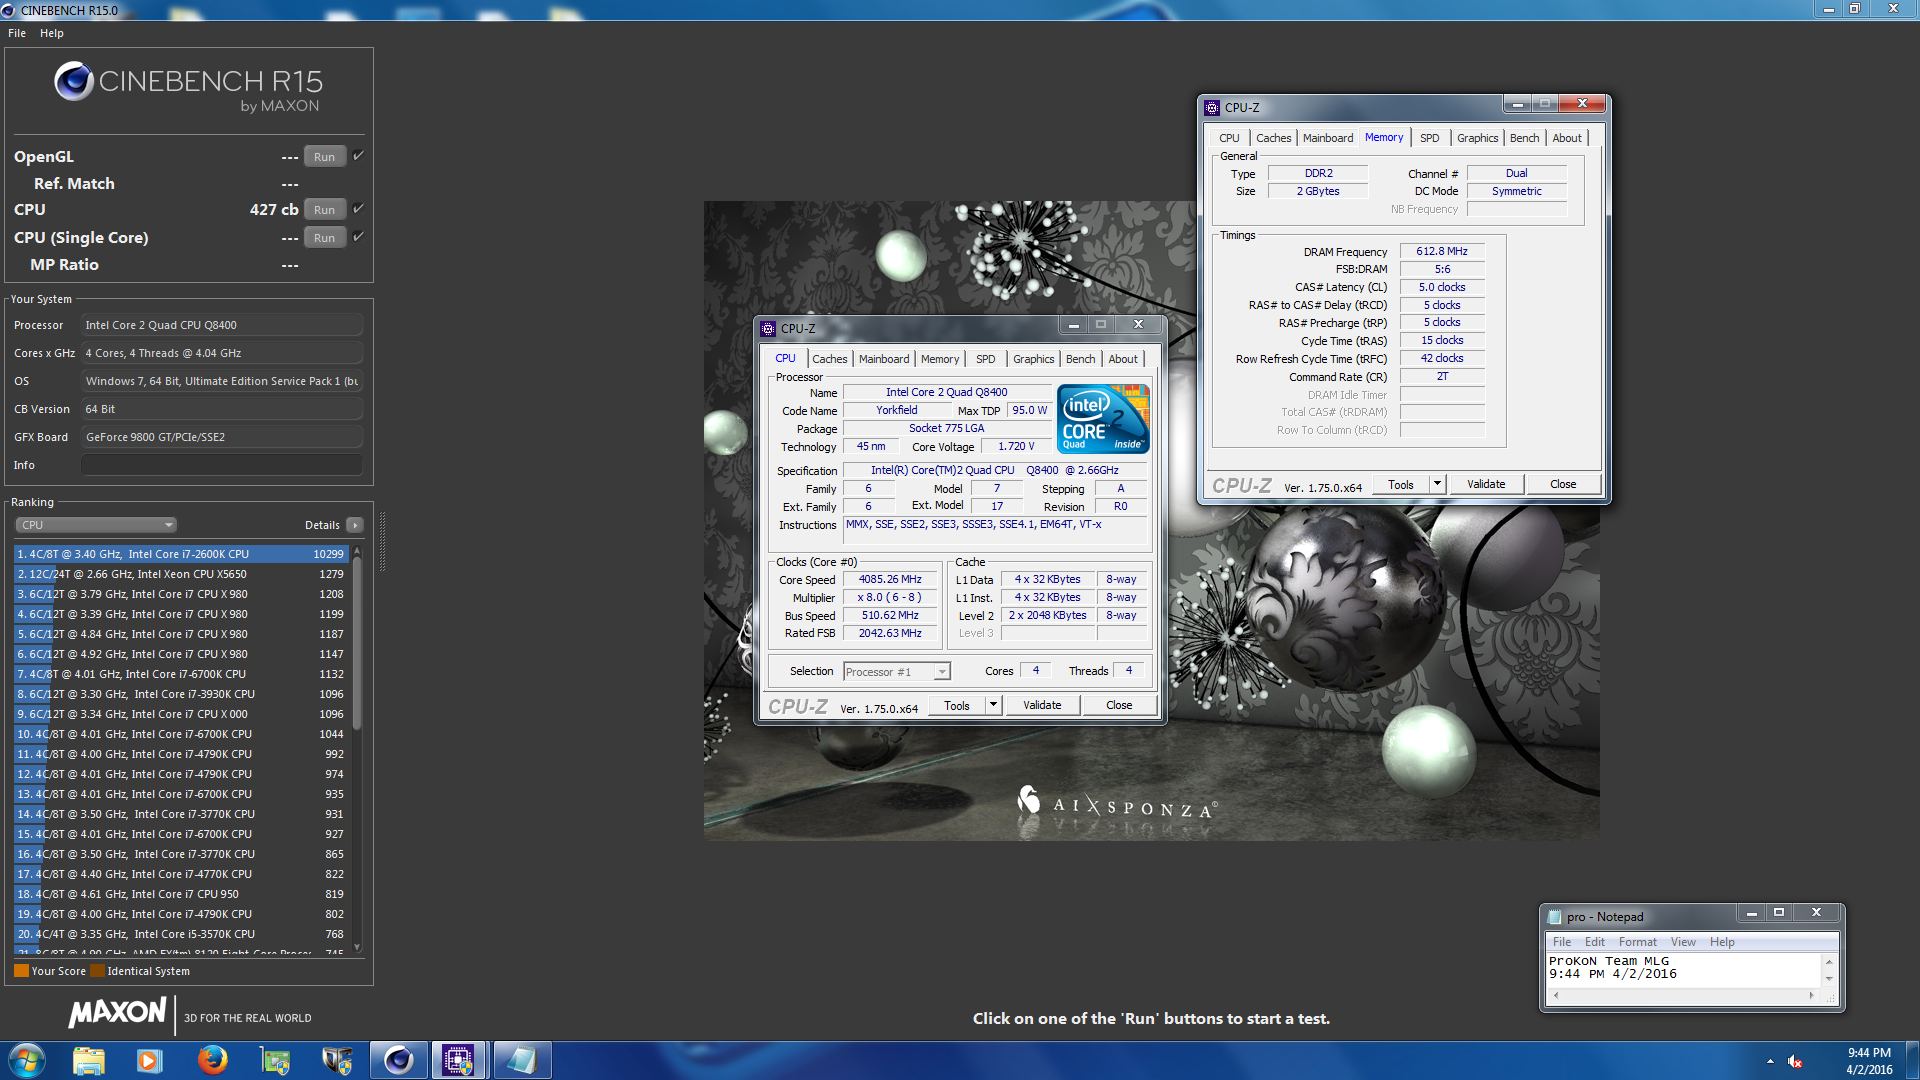Image resolution: width=1920 pixels, height=1080 pixels.
Task: Click the CPU-Z processor window title icon
Action: click(768, 328)
